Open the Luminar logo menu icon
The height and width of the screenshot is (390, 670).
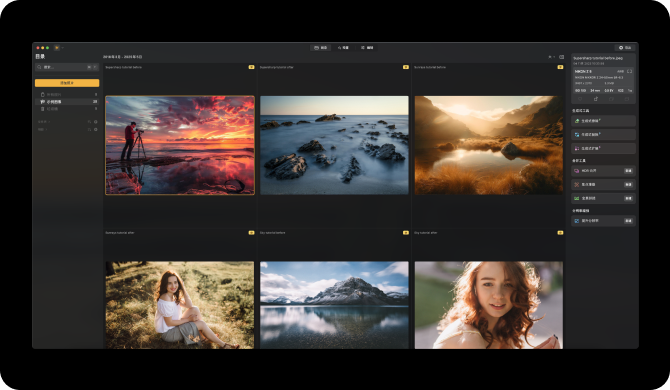click(x=56, y=48)
